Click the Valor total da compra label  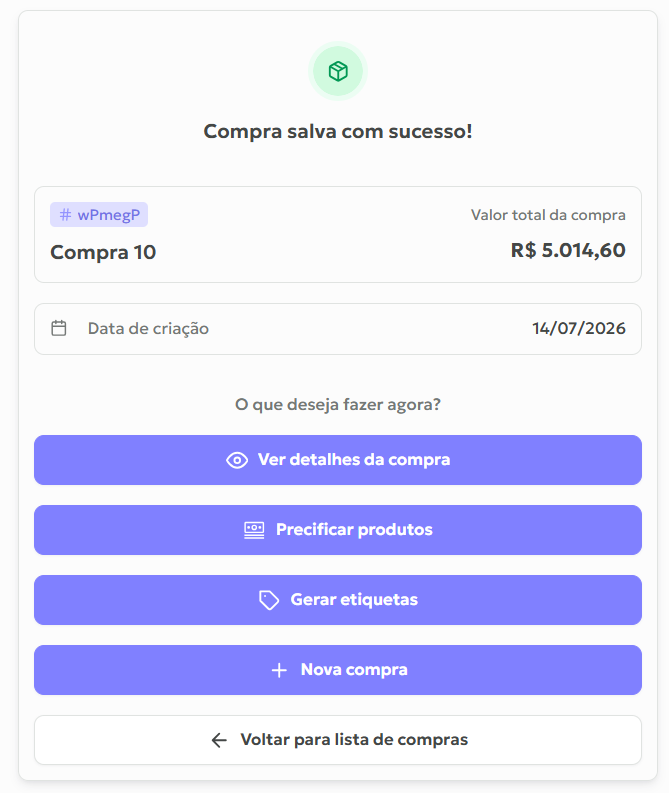(x=548, y=215)
